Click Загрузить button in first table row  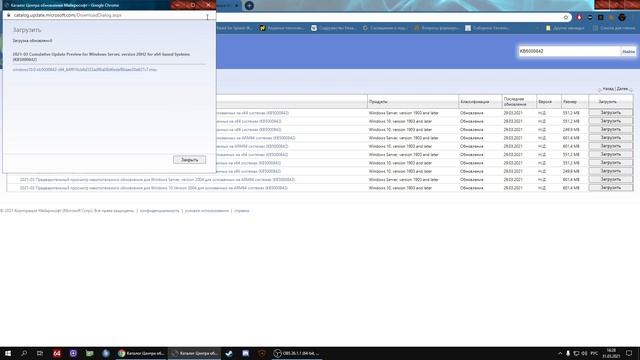(611, 113)
